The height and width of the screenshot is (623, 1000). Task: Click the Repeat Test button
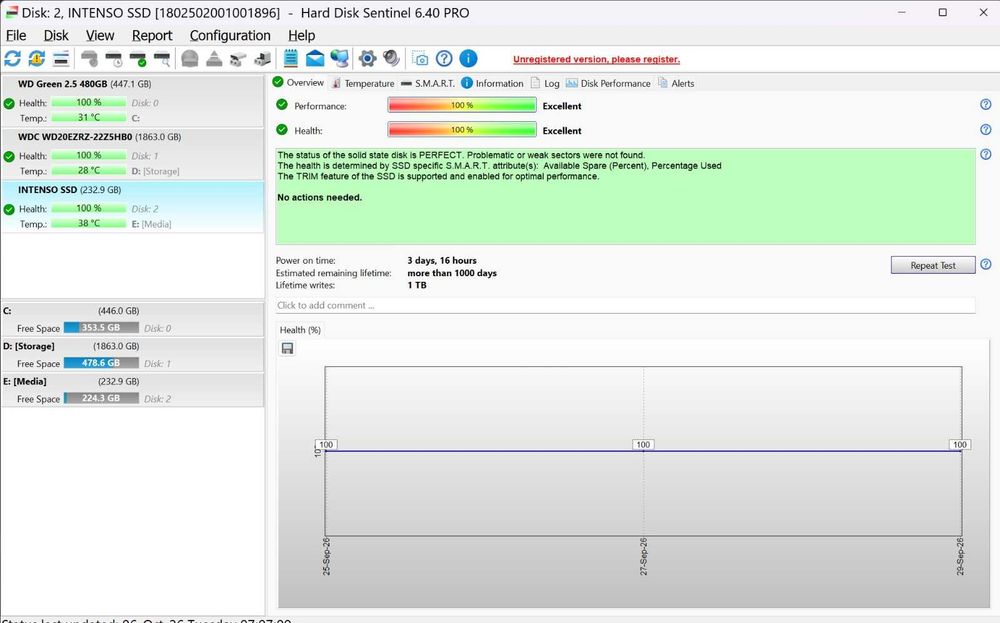pos(933,265)
